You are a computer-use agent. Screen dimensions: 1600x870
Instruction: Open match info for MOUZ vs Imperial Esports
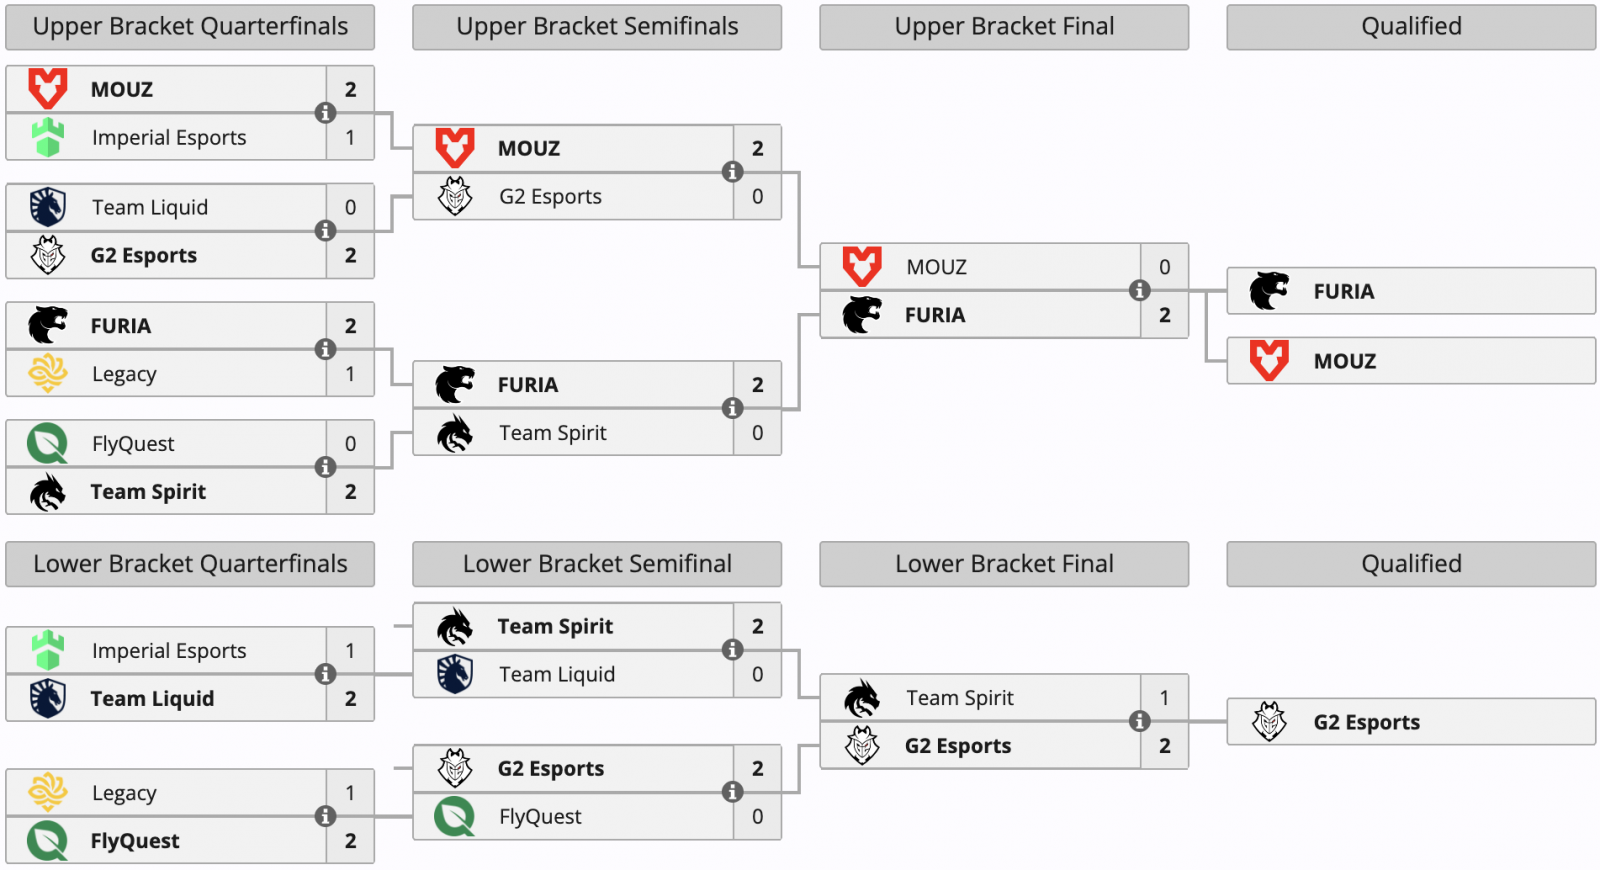(325, 113)
